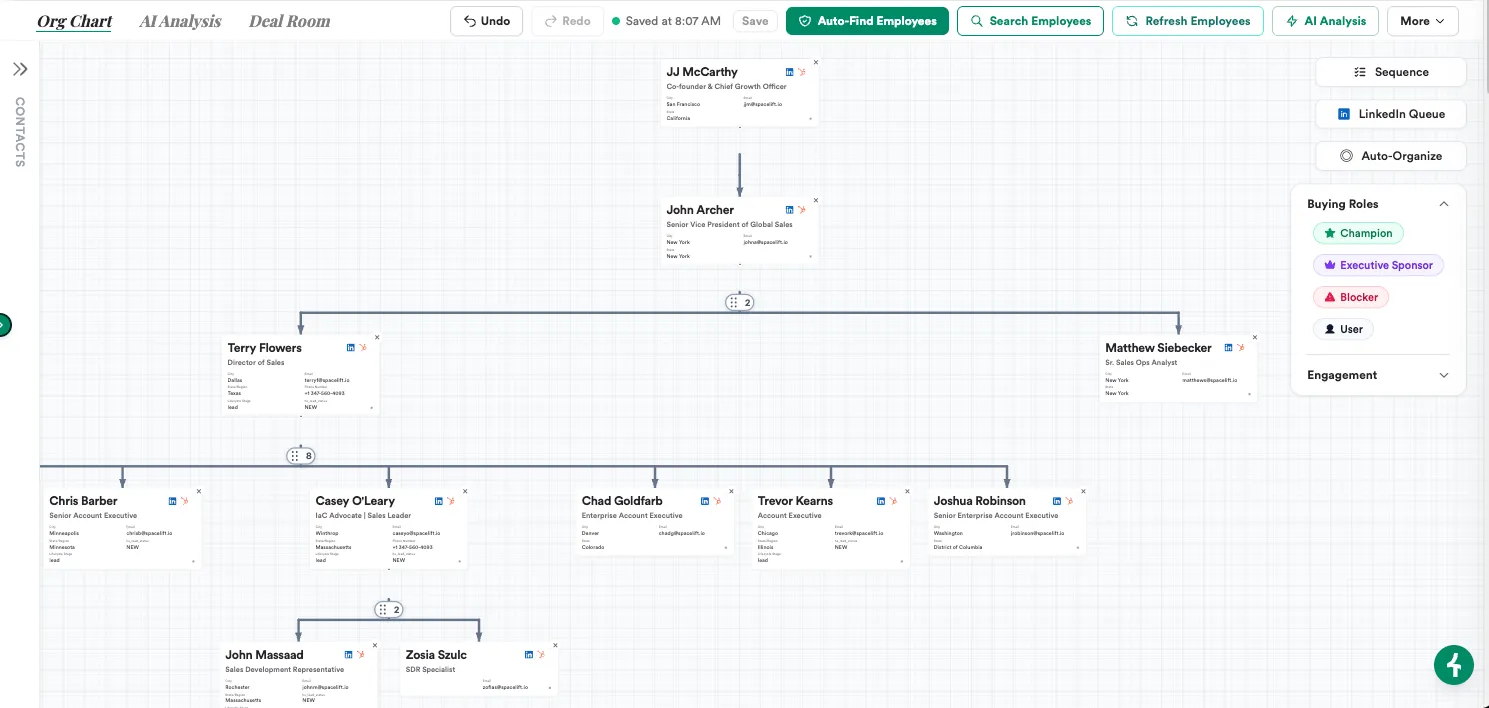Click the AI Analysis toolbar button

[1325, 21]
